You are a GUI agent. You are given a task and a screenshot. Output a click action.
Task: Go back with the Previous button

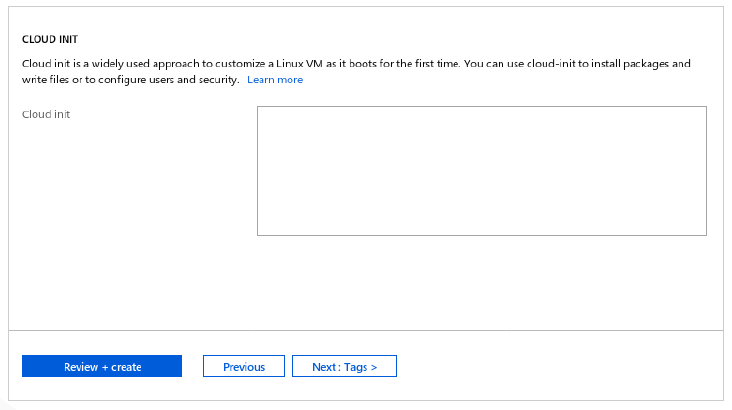point(244,366)
